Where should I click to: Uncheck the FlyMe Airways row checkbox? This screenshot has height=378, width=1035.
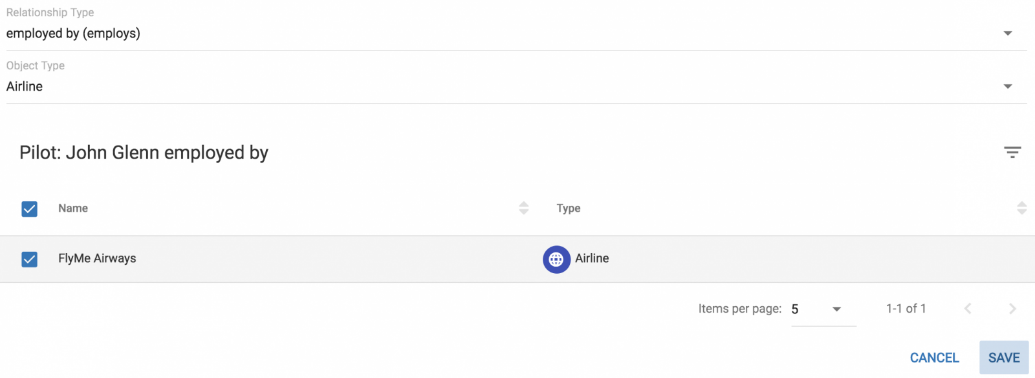coord(29,259)
